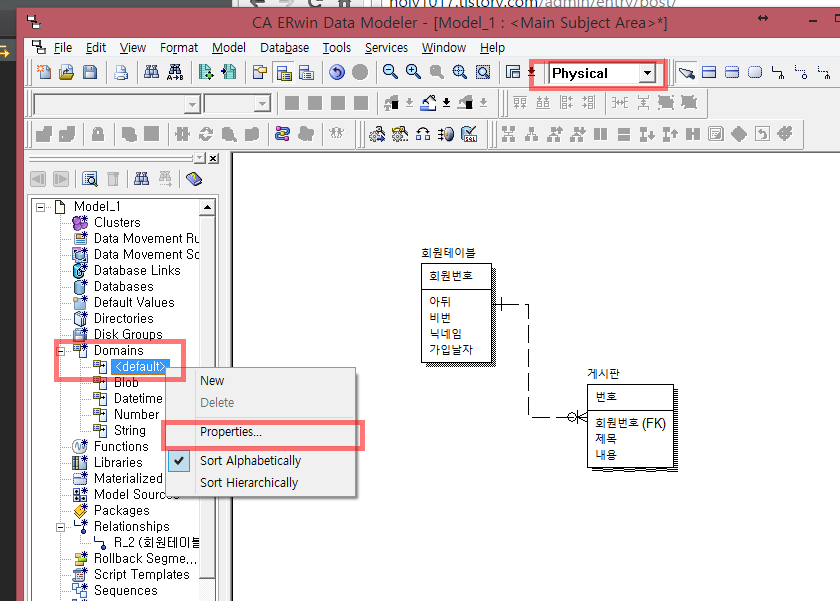Click the Model Explorer pane dropdown arrow

click(x=200, y=158)
